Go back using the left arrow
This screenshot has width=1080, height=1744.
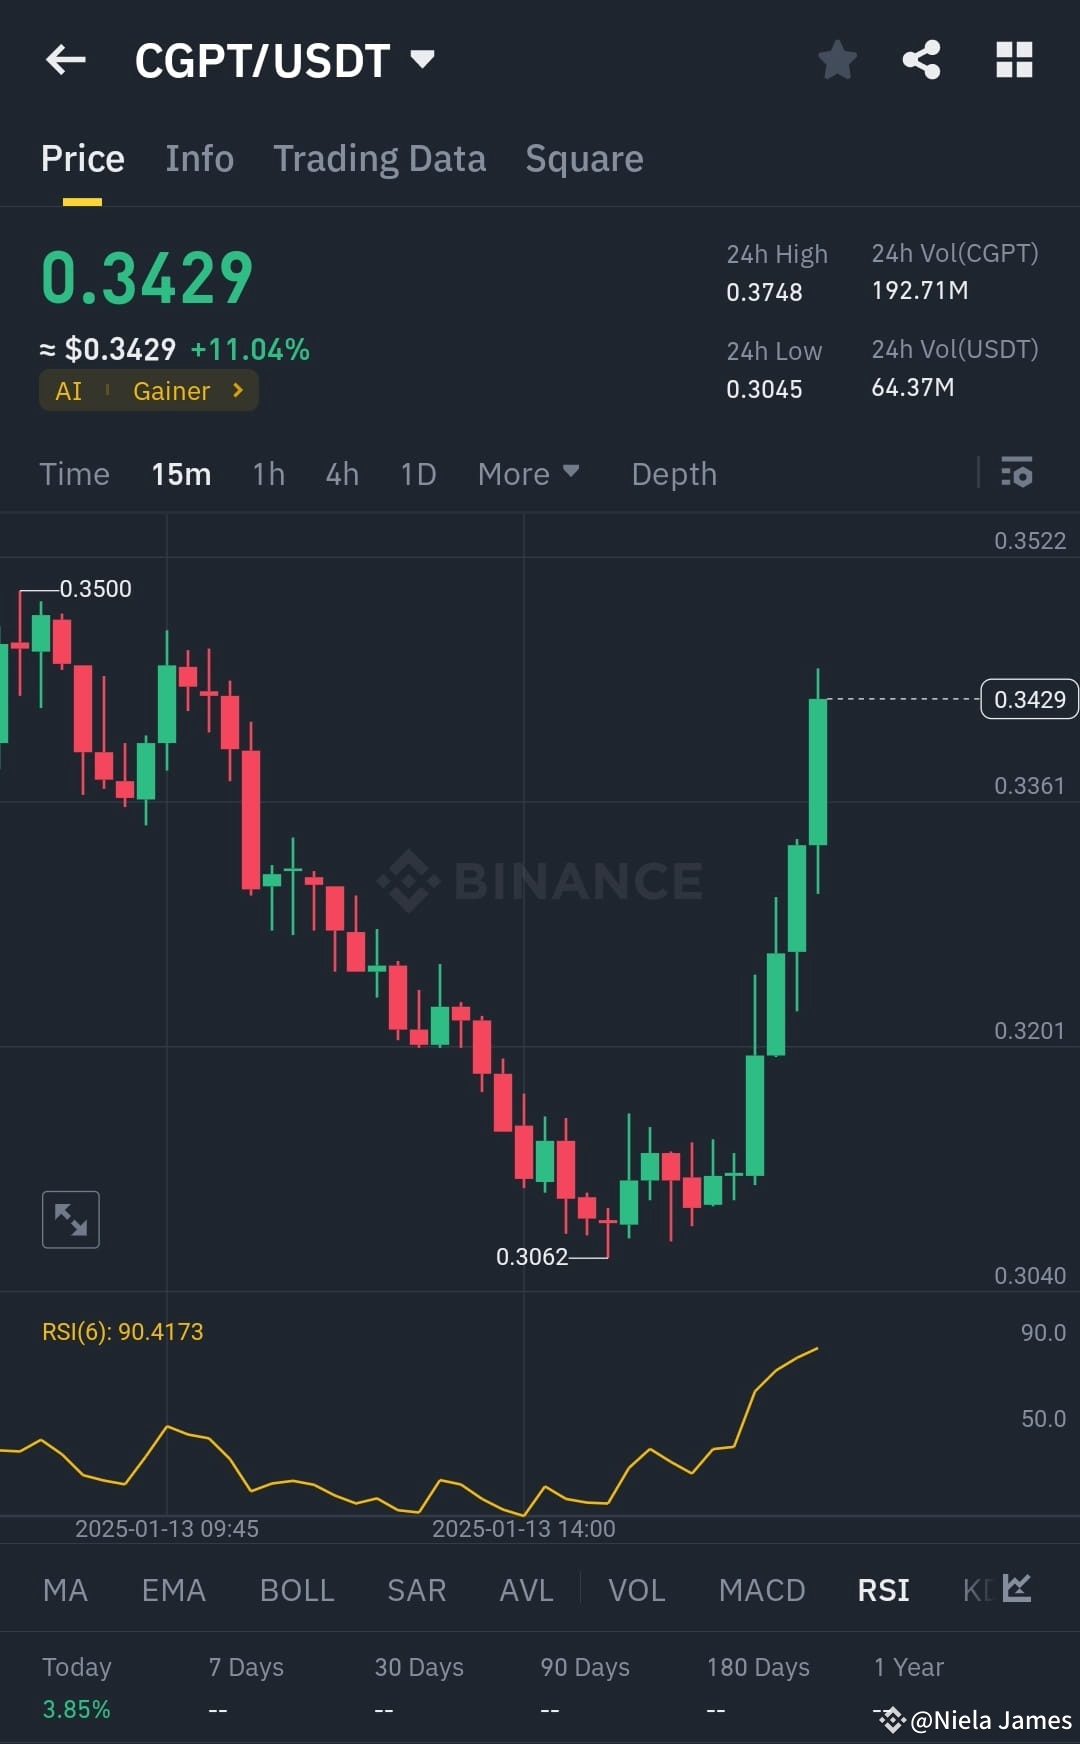point(66,60)
